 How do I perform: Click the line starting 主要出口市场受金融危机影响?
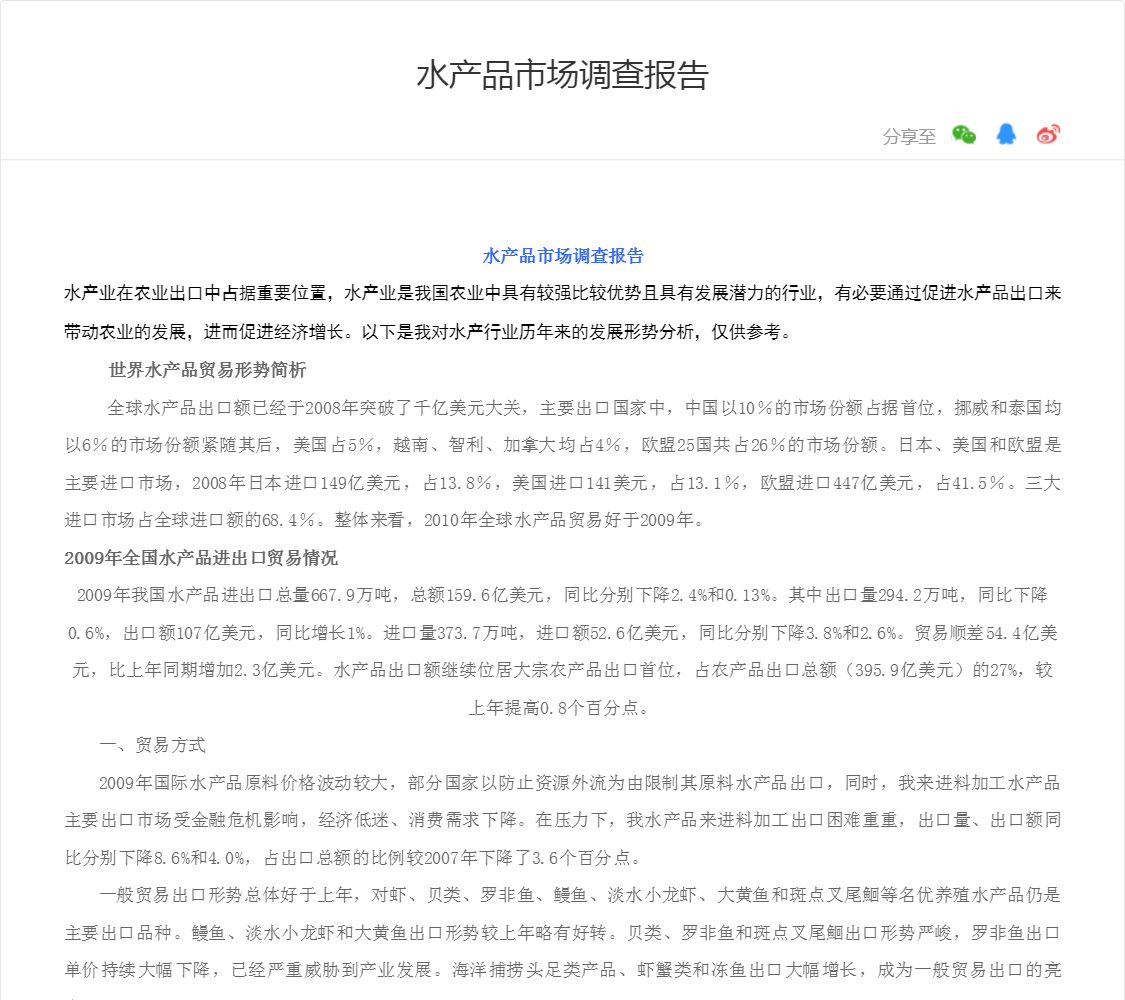click(562, 821)
